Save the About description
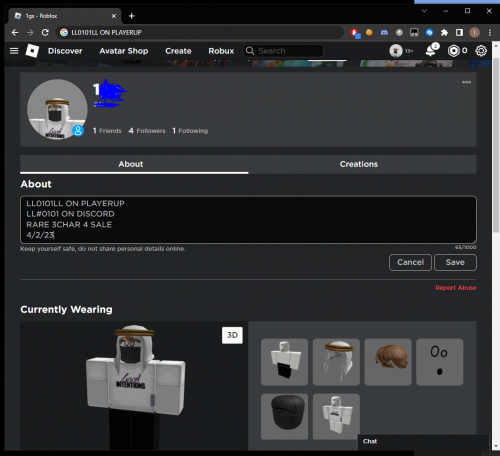This screenshot has width=500, height=456. point(455,262)
